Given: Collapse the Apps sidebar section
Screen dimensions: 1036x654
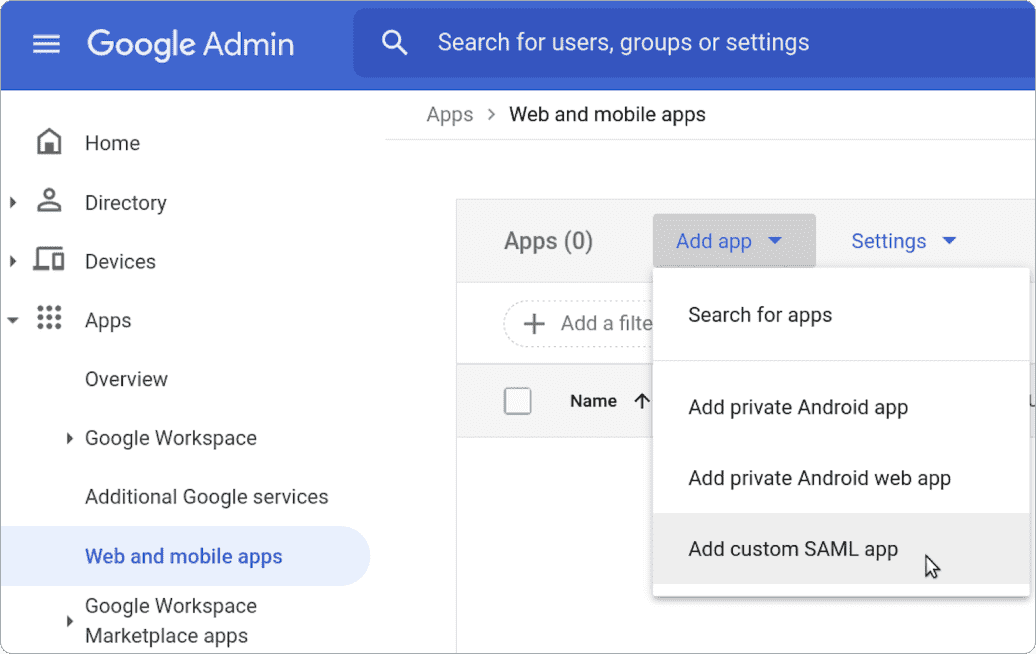Looking at the screenshot, I should point(12,320).
